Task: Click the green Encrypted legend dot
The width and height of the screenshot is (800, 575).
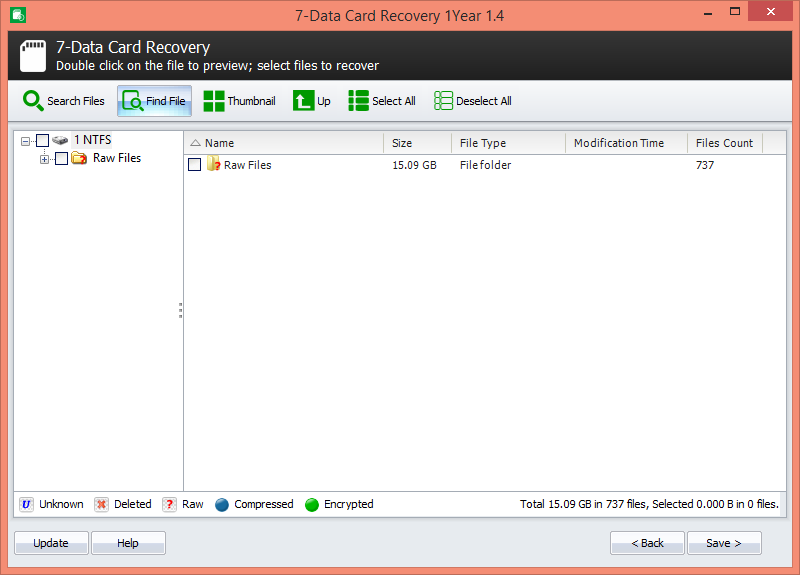Action: click(x=312, y=505)
